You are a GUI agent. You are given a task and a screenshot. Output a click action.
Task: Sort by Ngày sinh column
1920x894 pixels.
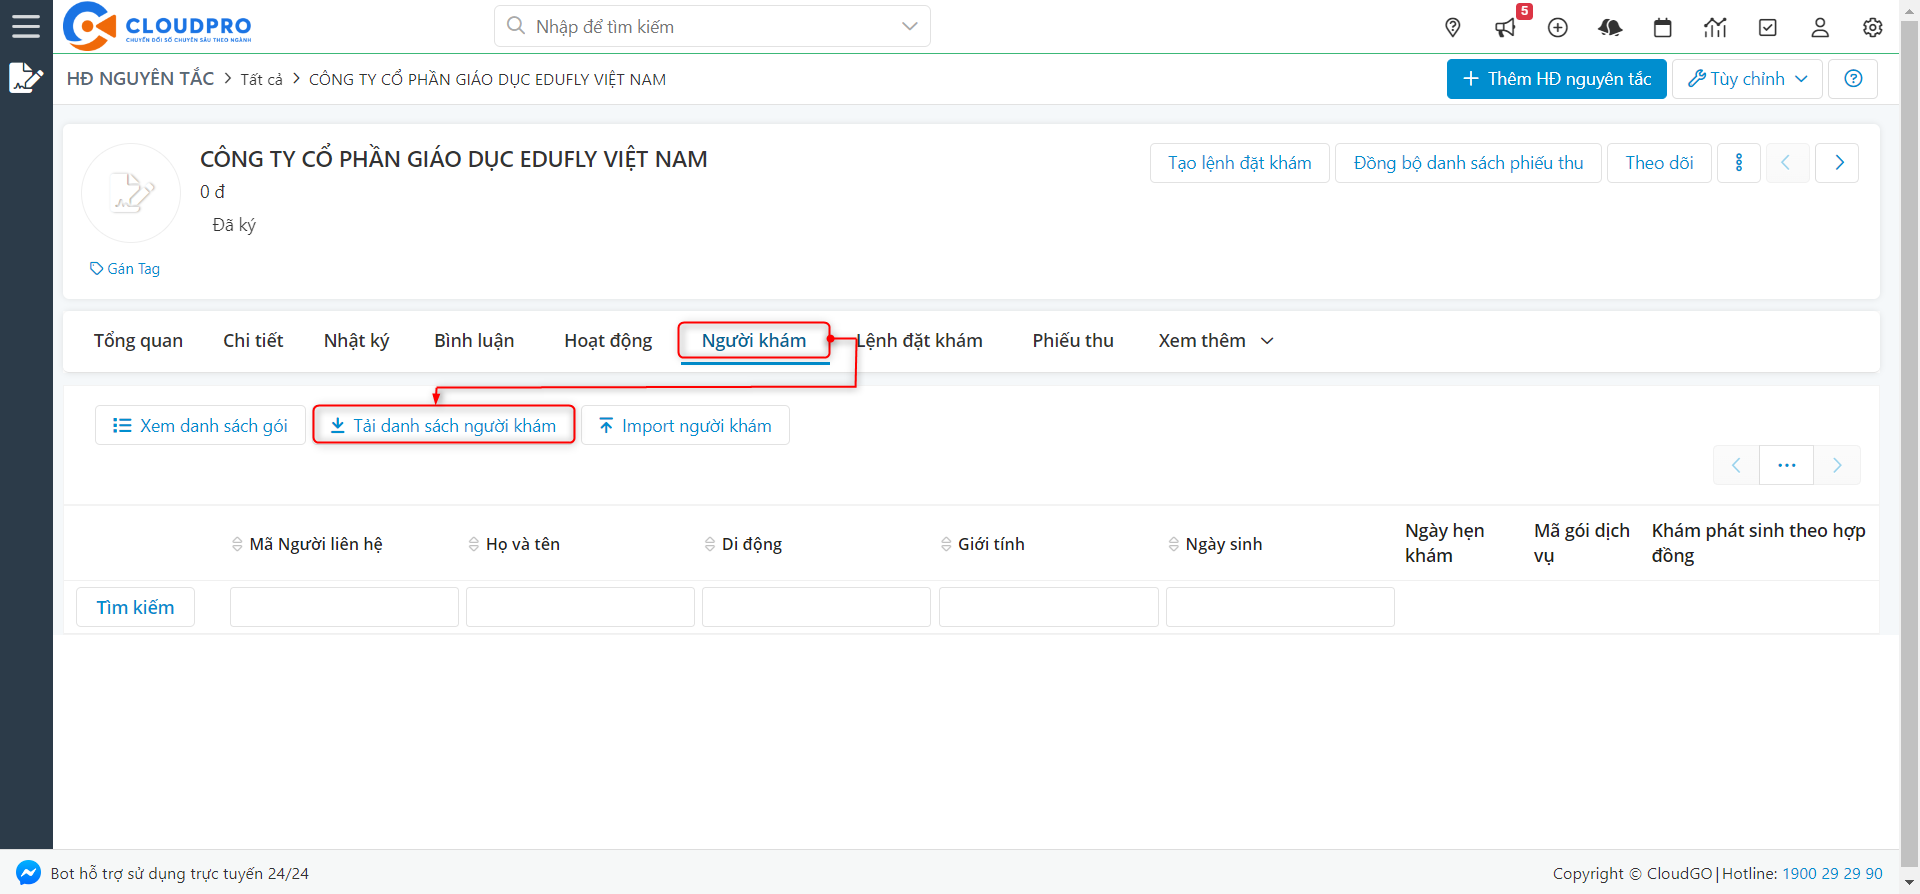(x=1214, y=544)
